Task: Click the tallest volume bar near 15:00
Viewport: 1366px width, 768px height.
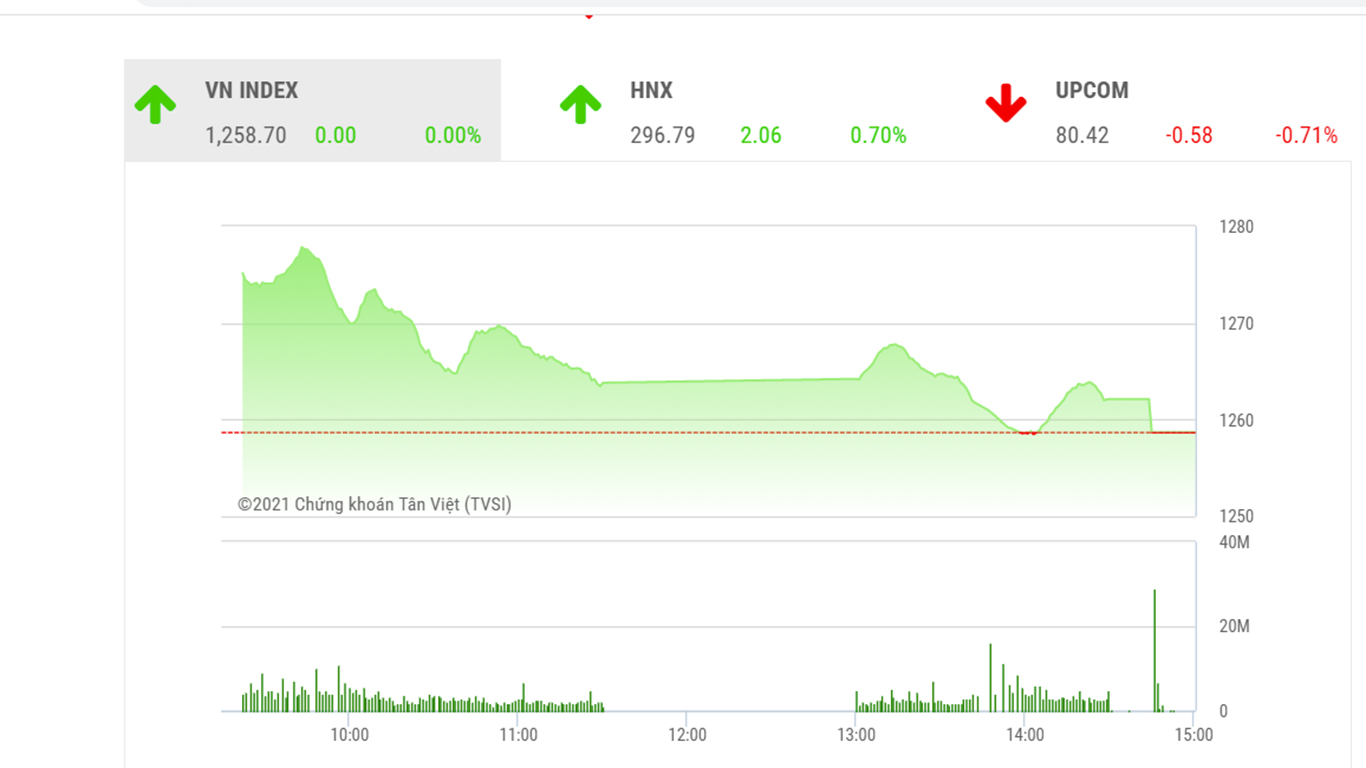Action: tap(1154, 650)
